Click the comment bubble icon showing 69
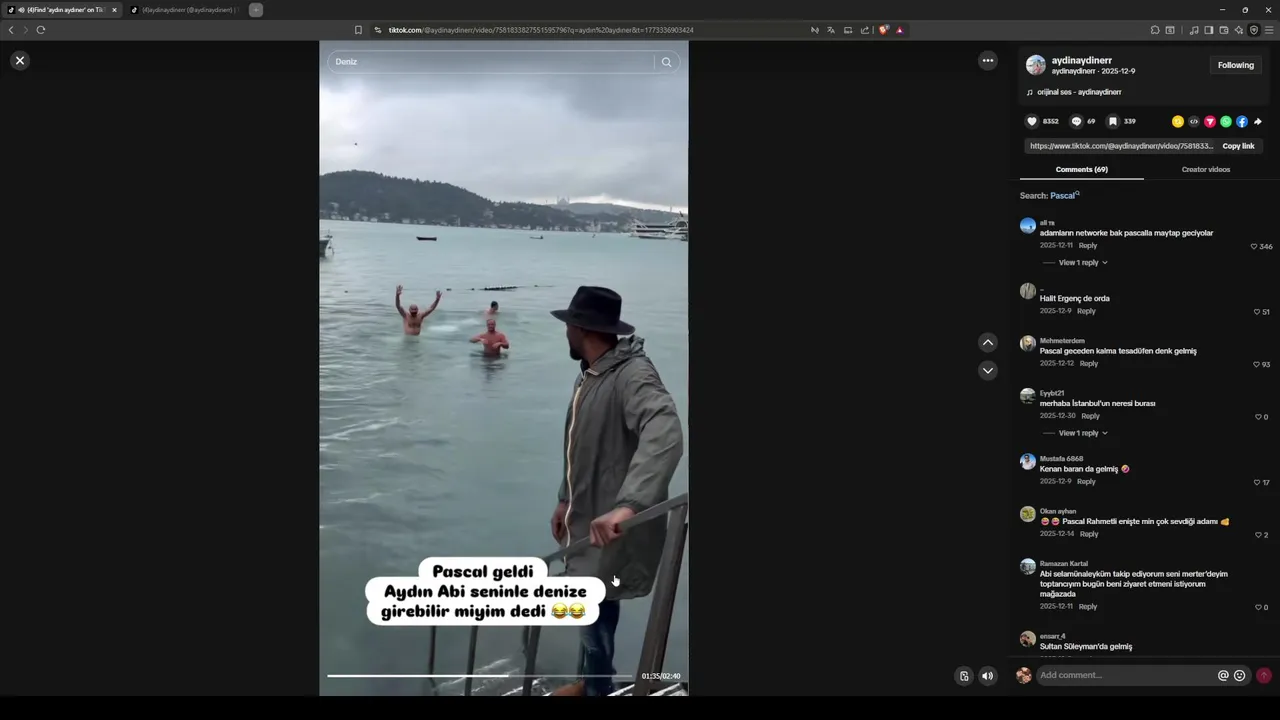This screenshot has height=720, width=1280. point(1076,121)
